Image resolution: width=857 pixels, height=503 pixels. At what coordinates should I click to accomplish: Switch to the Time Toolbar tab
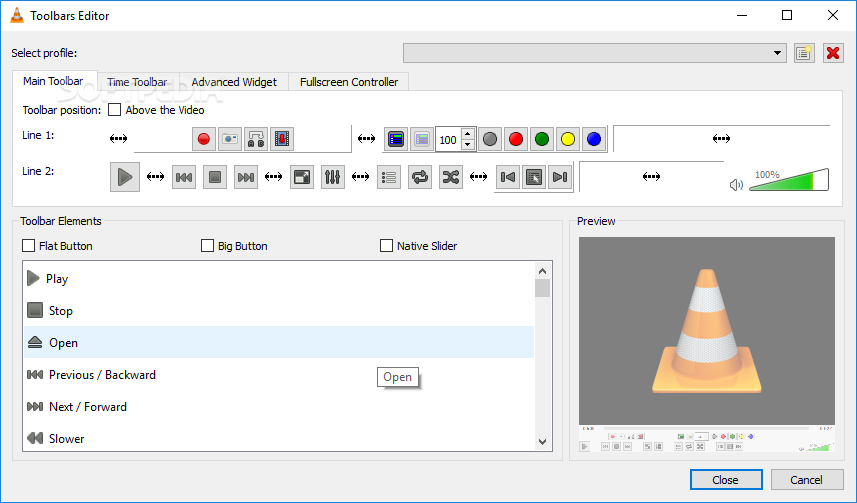(x=137, y=82)
